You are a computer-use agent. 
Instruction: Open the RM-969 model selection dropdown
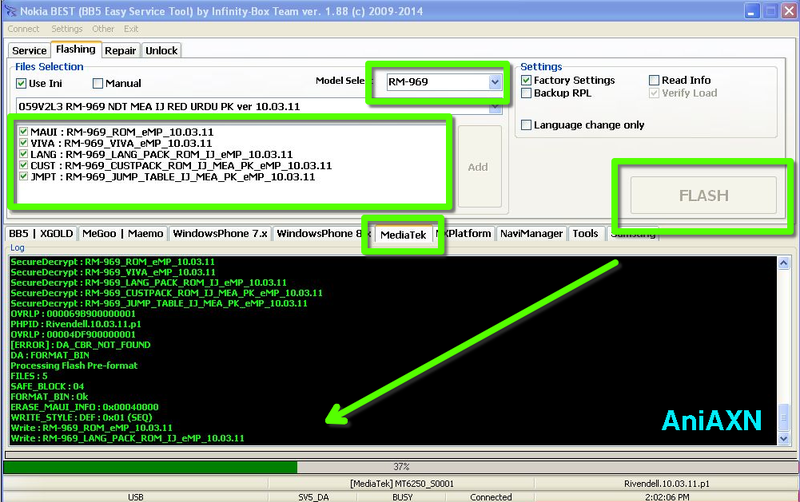[x=494, y=82]
